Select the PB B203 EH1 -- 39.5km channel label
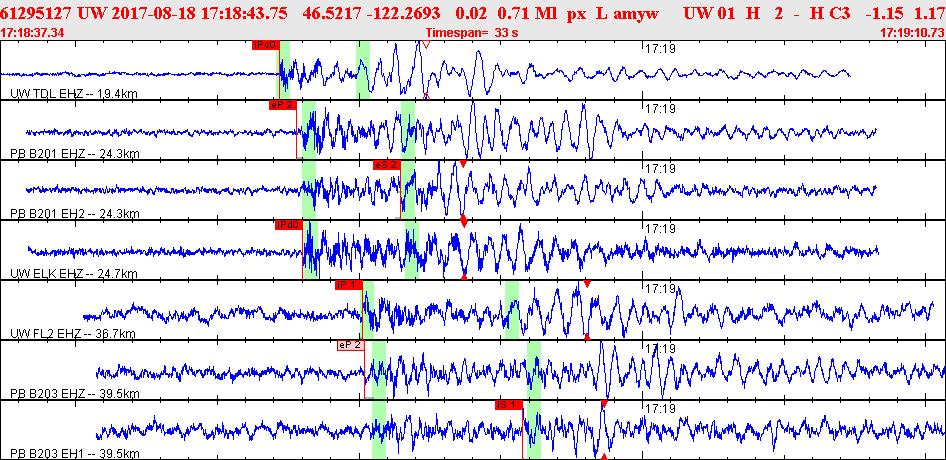 click(75, 453)
